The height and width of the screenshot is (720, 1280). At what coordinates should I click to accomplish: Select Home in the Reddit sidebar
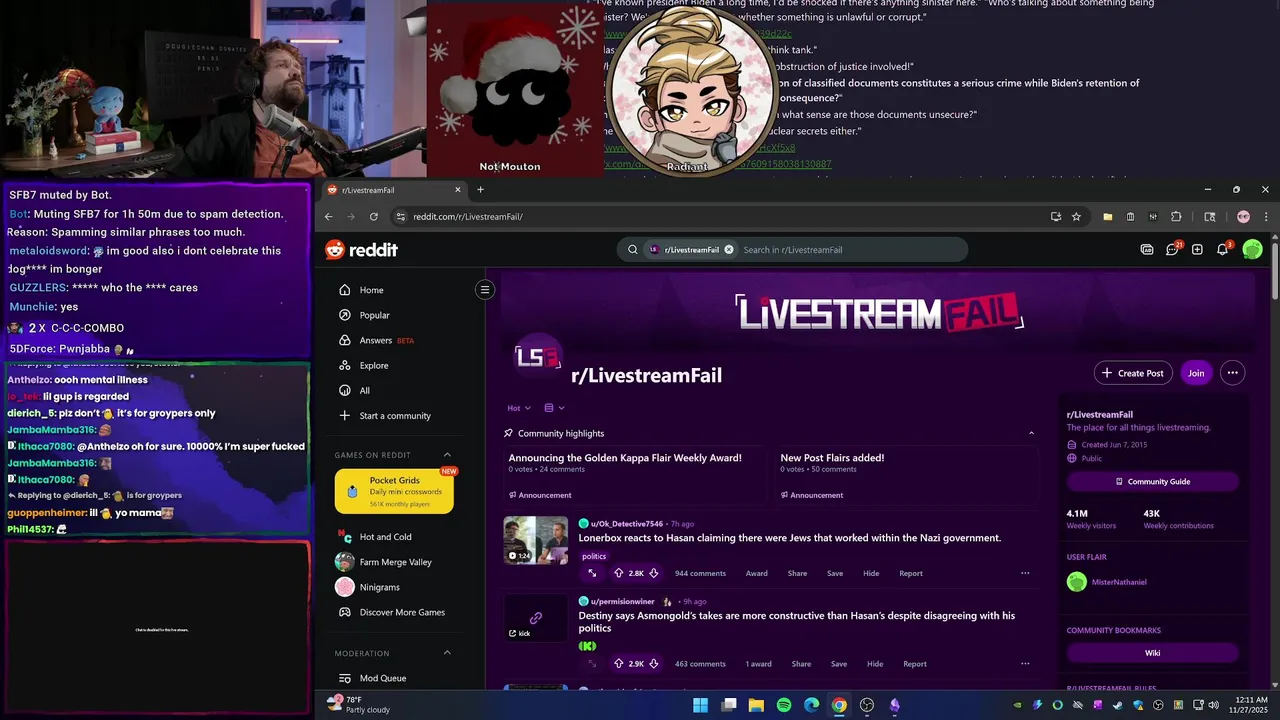click(398, 290)
